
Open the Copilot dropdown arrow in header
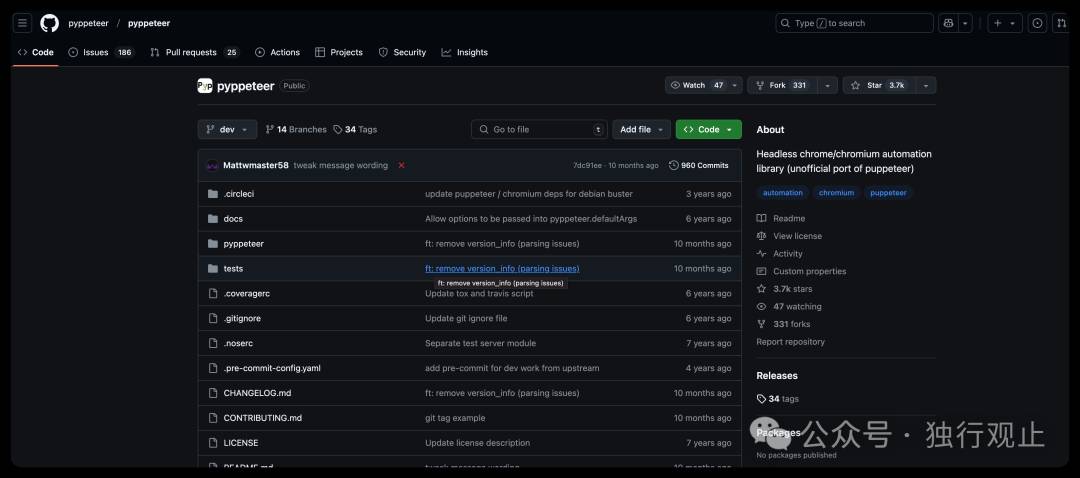(x=966, y=23)
